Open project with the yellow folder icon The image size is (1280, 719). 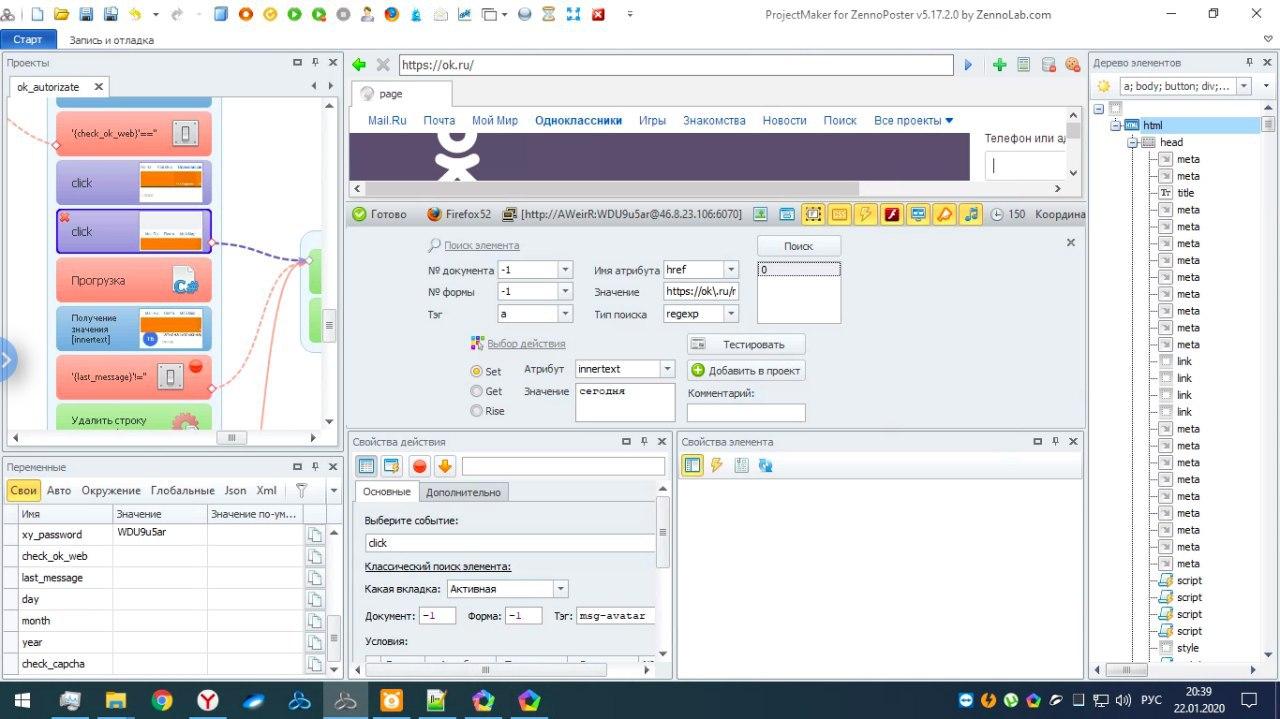pyautogui.click(x=62, y=15)
